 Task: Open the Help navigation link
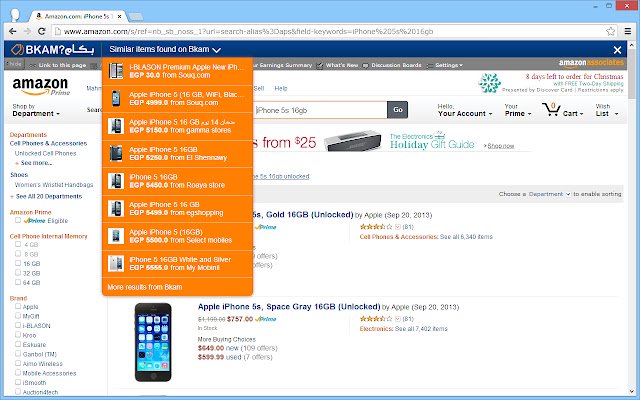point(281,88)
